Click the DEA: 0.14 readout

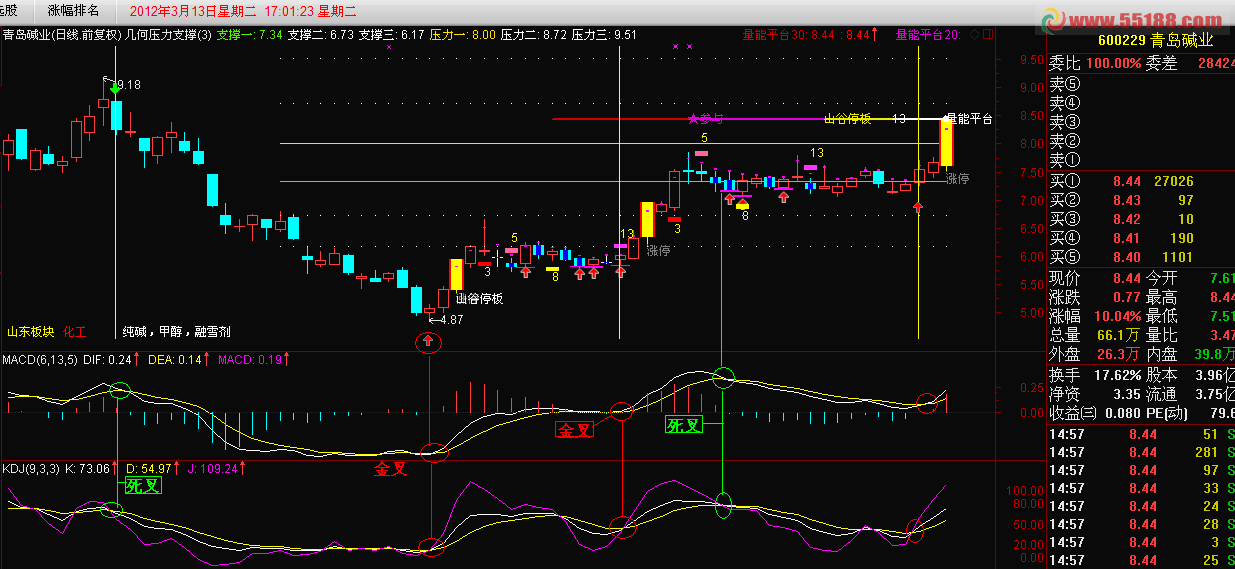click(175, 358)
